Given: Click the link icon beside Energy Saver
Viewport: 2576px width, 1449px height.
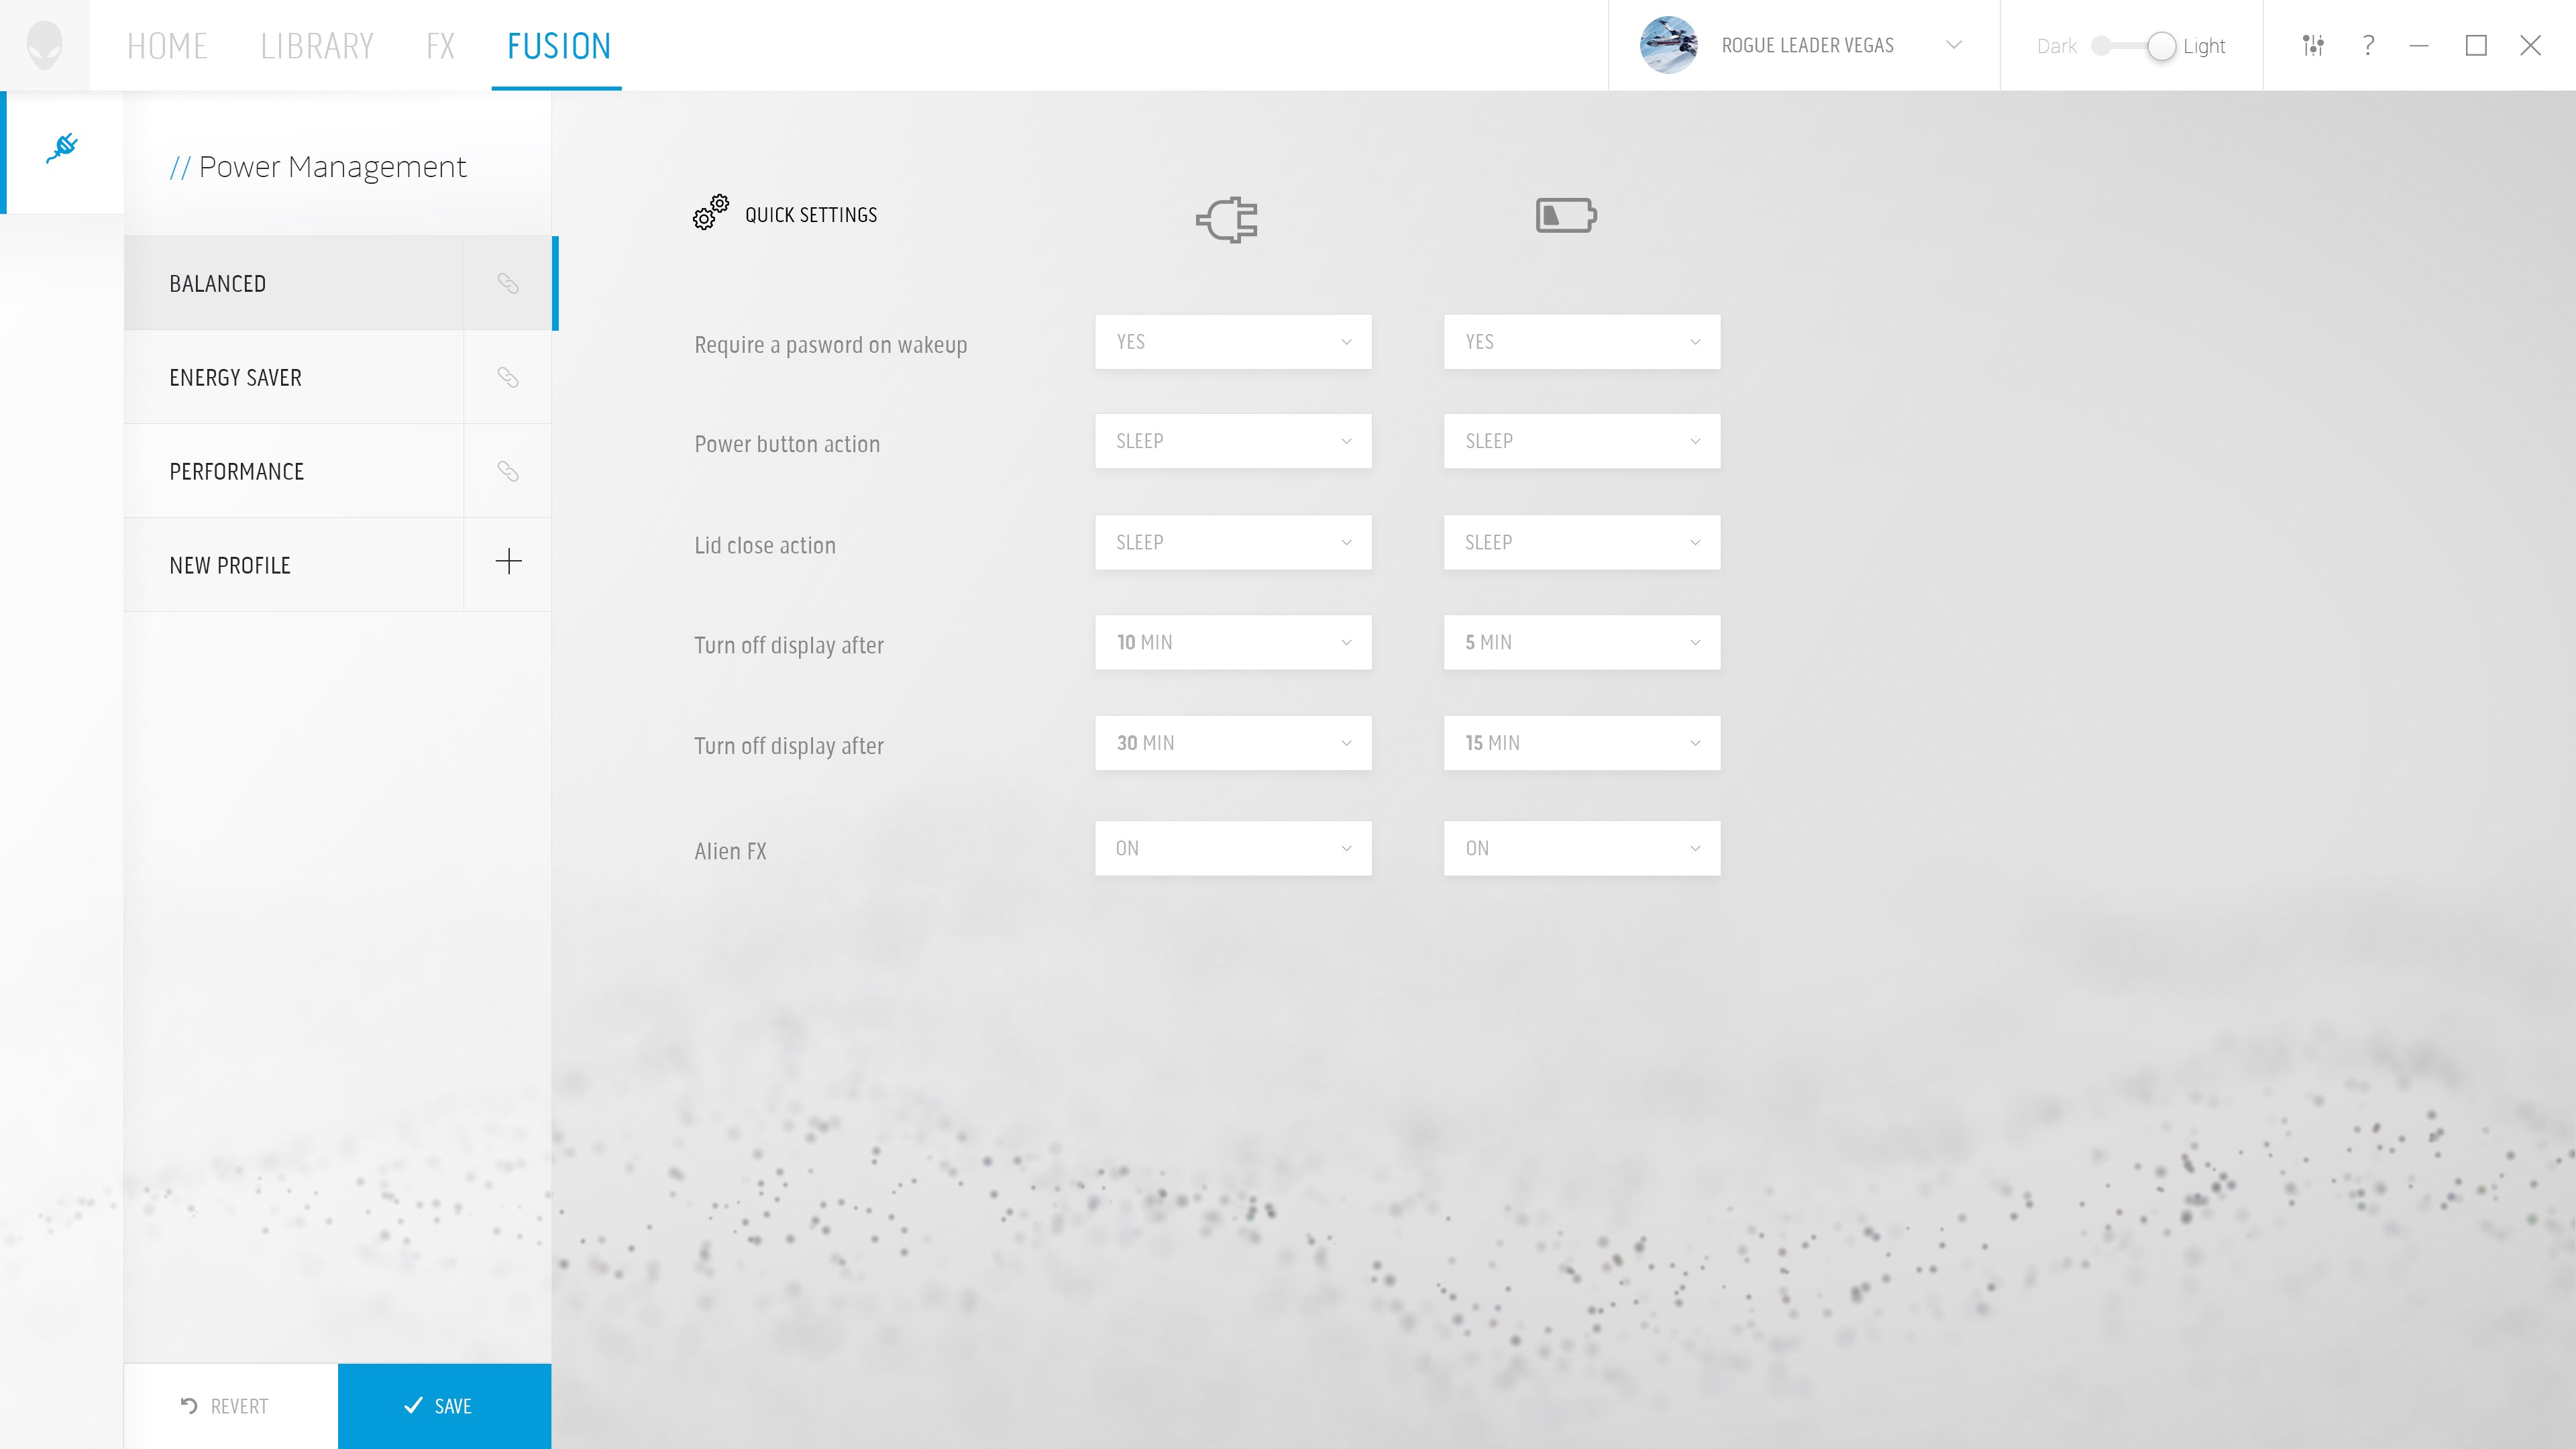Looking at the screenshot, I should point(508,377).
